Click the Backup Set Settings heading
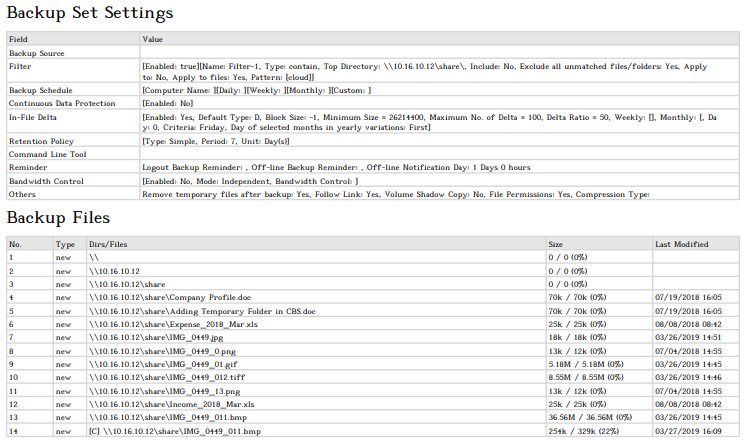 click(90, 14)
